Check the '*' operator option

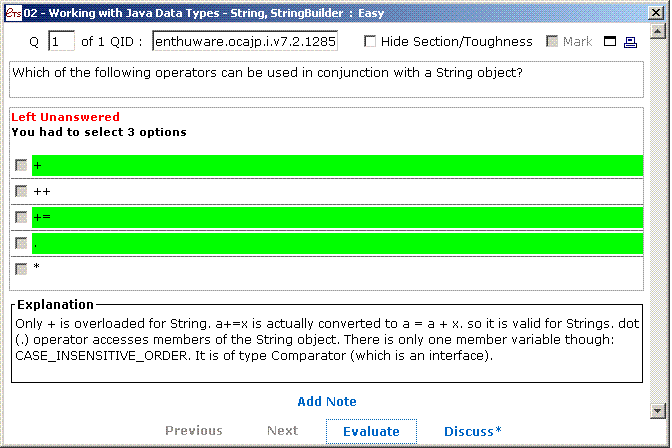point(21,269)
